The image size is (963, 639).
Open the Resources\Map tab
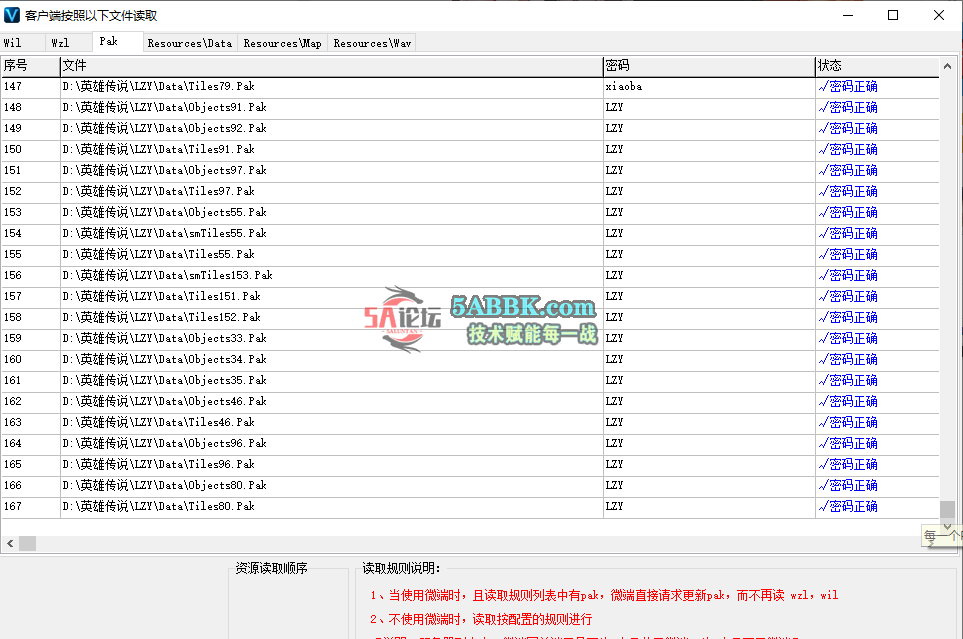click(x=283, y=43)
